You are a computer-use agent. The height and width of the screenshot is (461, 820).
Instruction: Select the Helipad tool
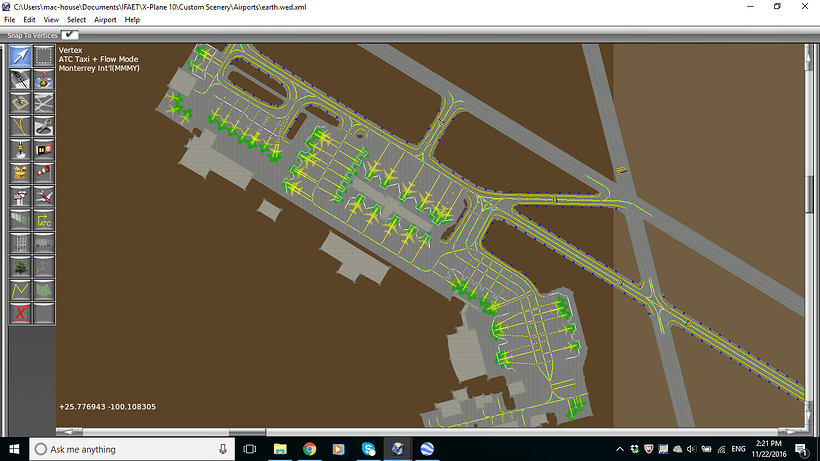(x=20, y=103)
